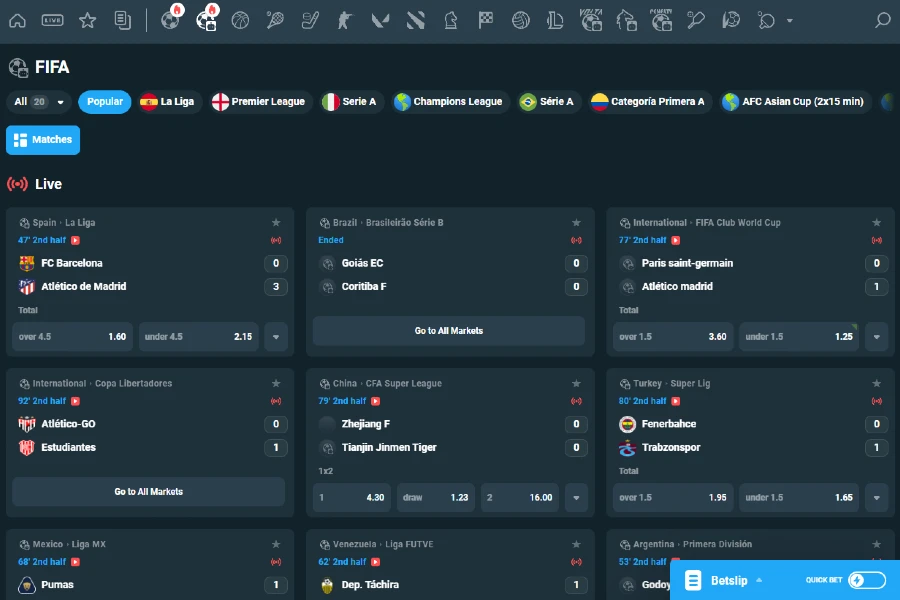This screenshot has height=600, width=900.
Task: Click the draw 1.23 odds for Zhejiang F
Action: click(x=435, y=497)
